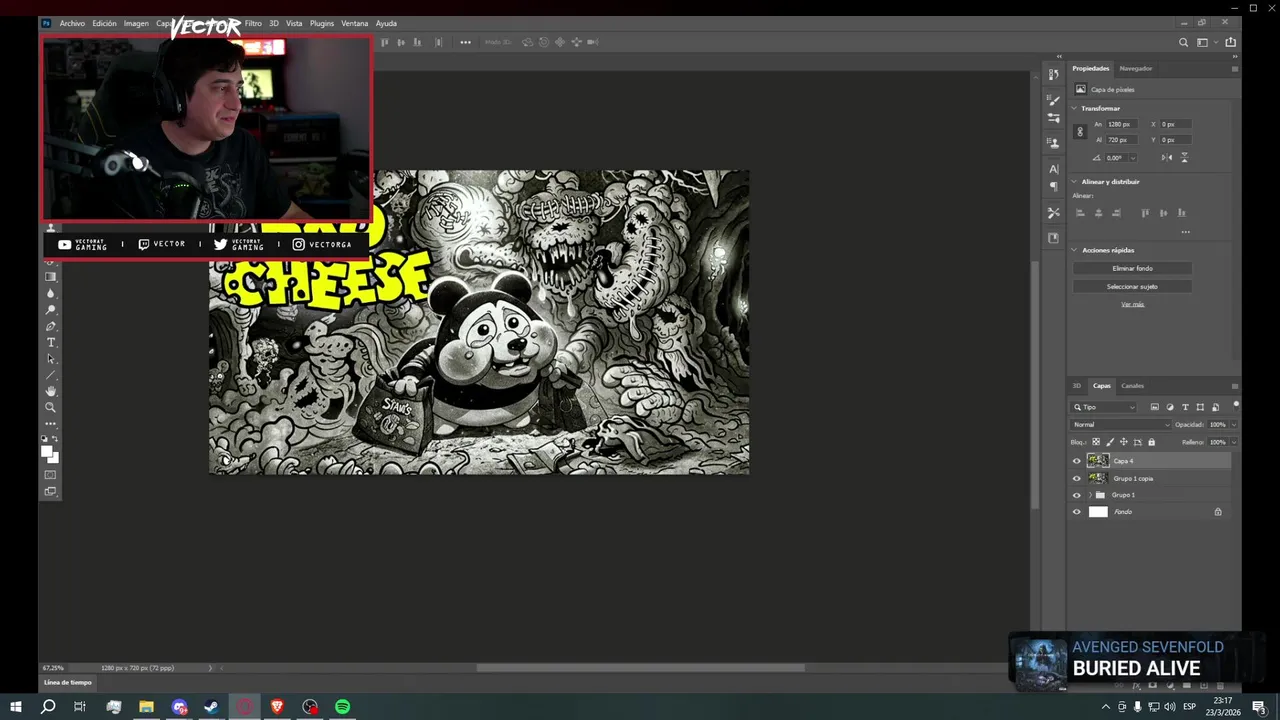Screen dimensions: 1280x720
Task: Select the Pen tool in the toolbox
Action: [50, 326]
